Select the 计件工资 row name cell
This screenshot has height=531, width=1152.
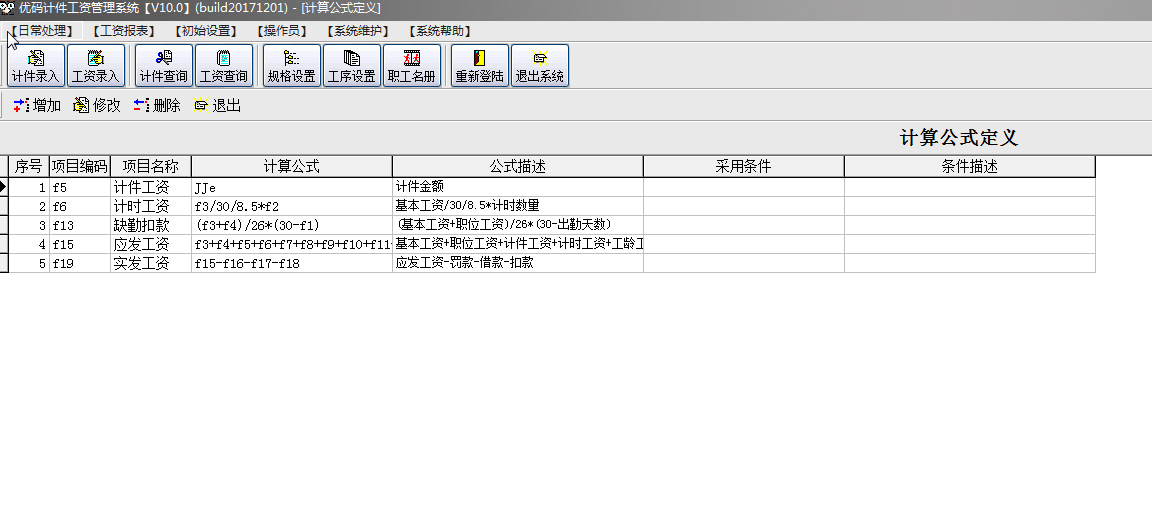click(x=151, y=187)
